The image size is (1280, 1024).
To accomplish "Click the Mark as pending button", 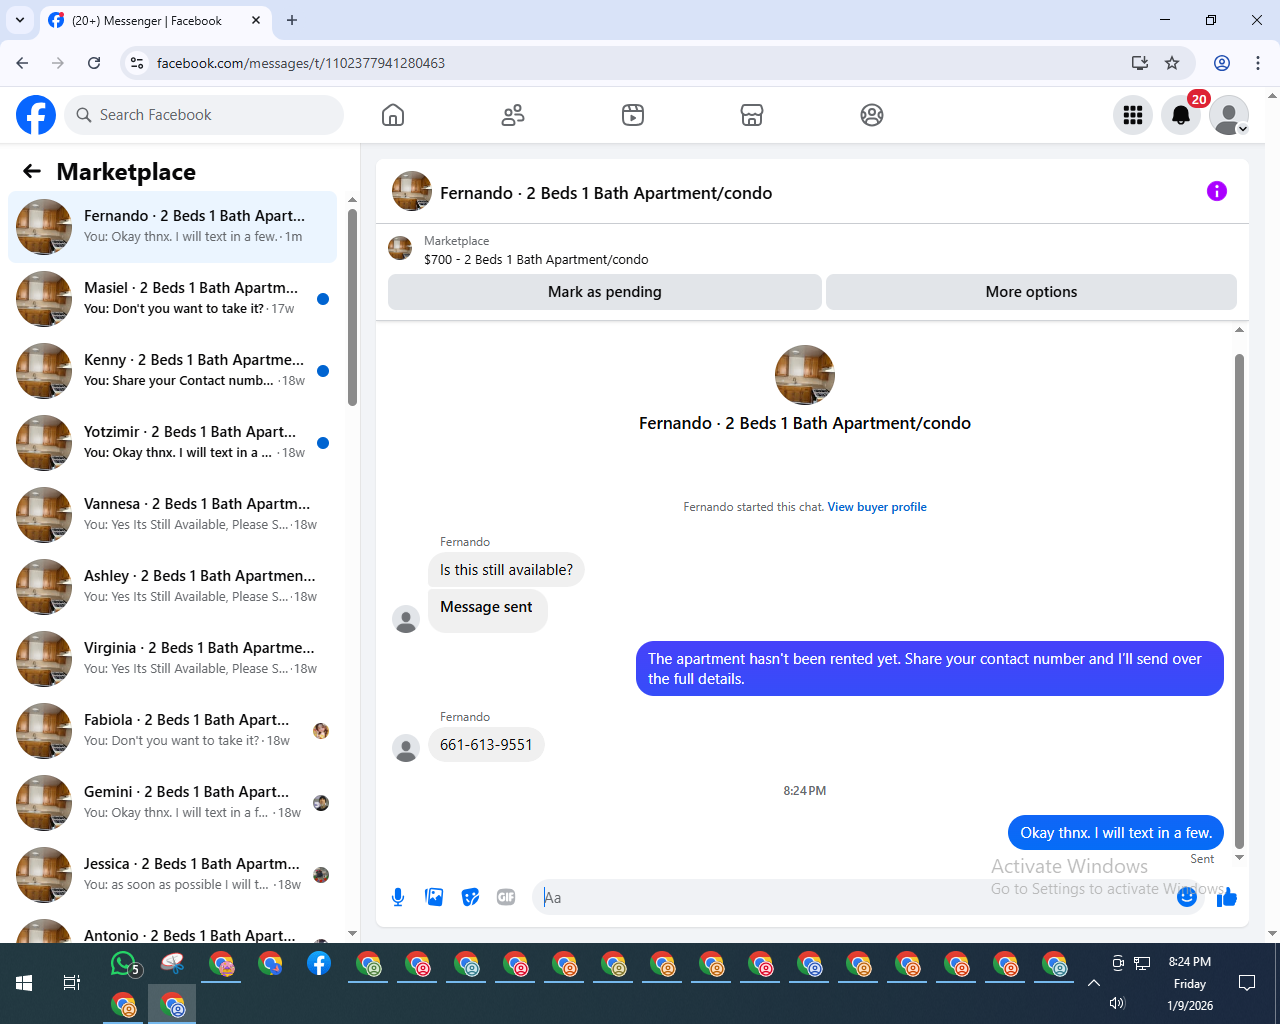I will 605,292.
